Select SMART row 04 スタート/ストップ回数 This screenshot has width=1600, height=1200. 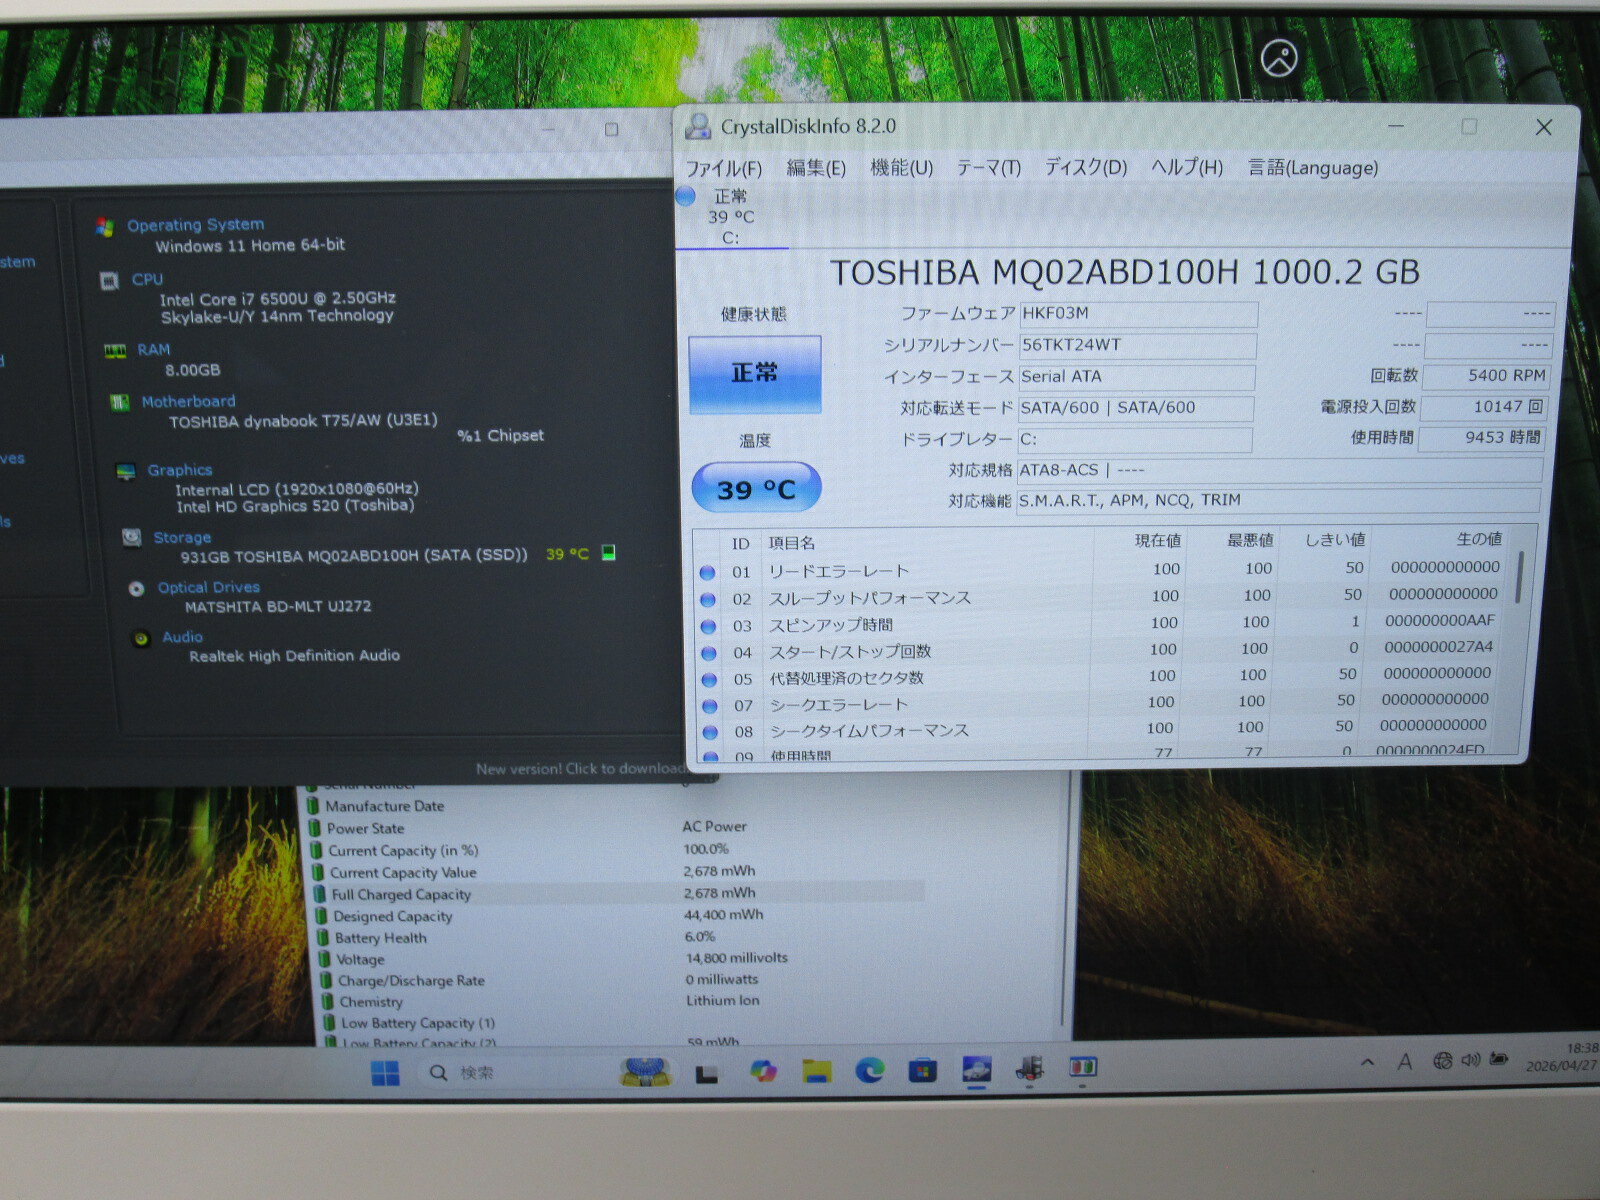click(x=1105, y=650)
